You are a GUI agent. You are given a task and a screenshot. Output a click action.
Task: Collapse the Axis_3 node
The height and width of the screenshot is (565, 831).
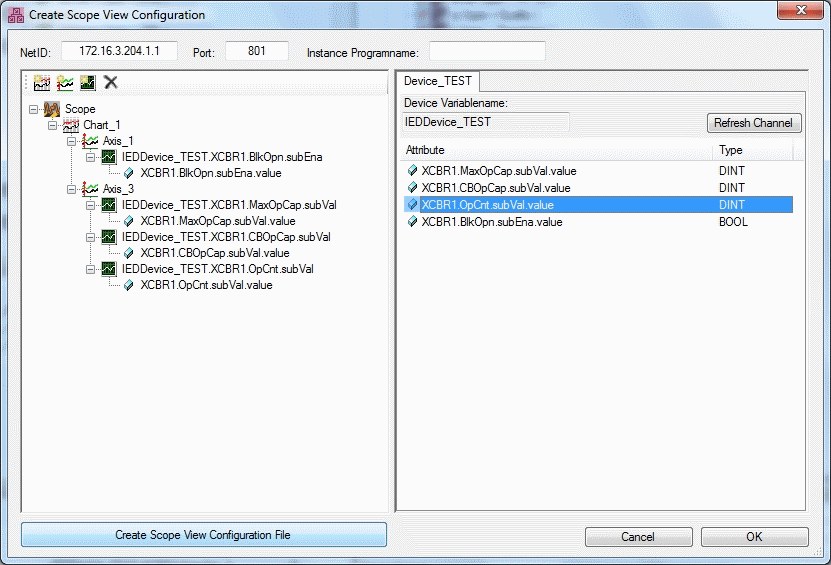point(72,189)
